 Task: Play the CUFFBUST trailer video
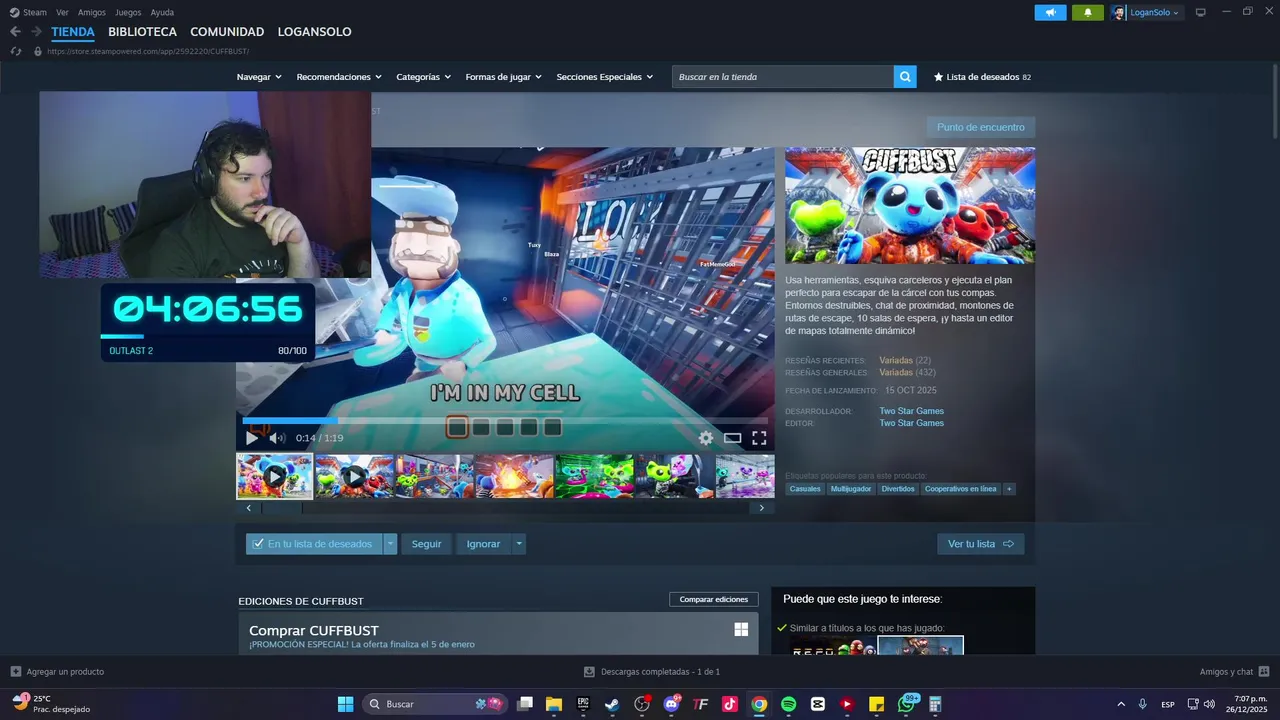[251, 438]
